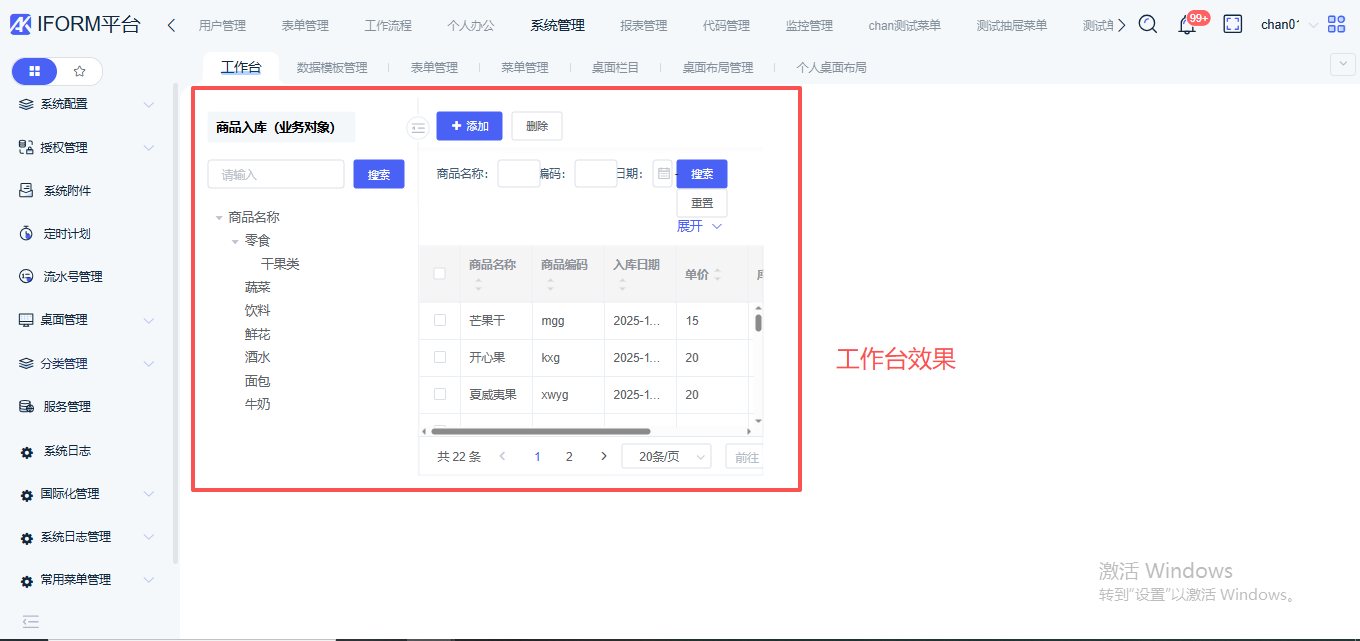
Task: Open the search magnifier icon in header
Action: click(1148, 25)
